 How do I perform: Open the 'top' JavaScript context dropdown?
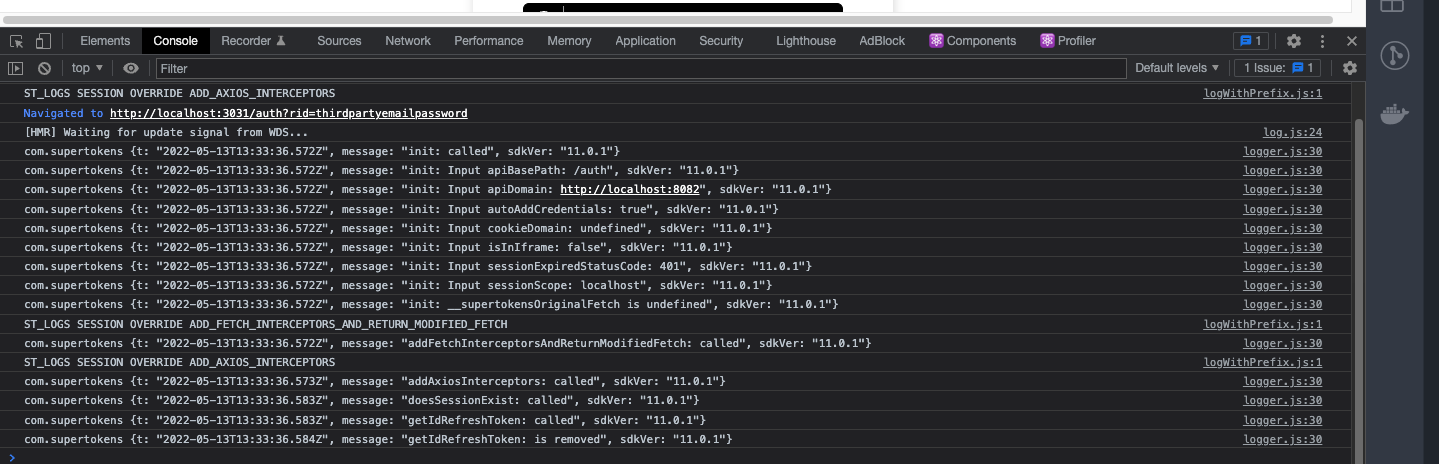pyautogui.click(x=87, y=68)
